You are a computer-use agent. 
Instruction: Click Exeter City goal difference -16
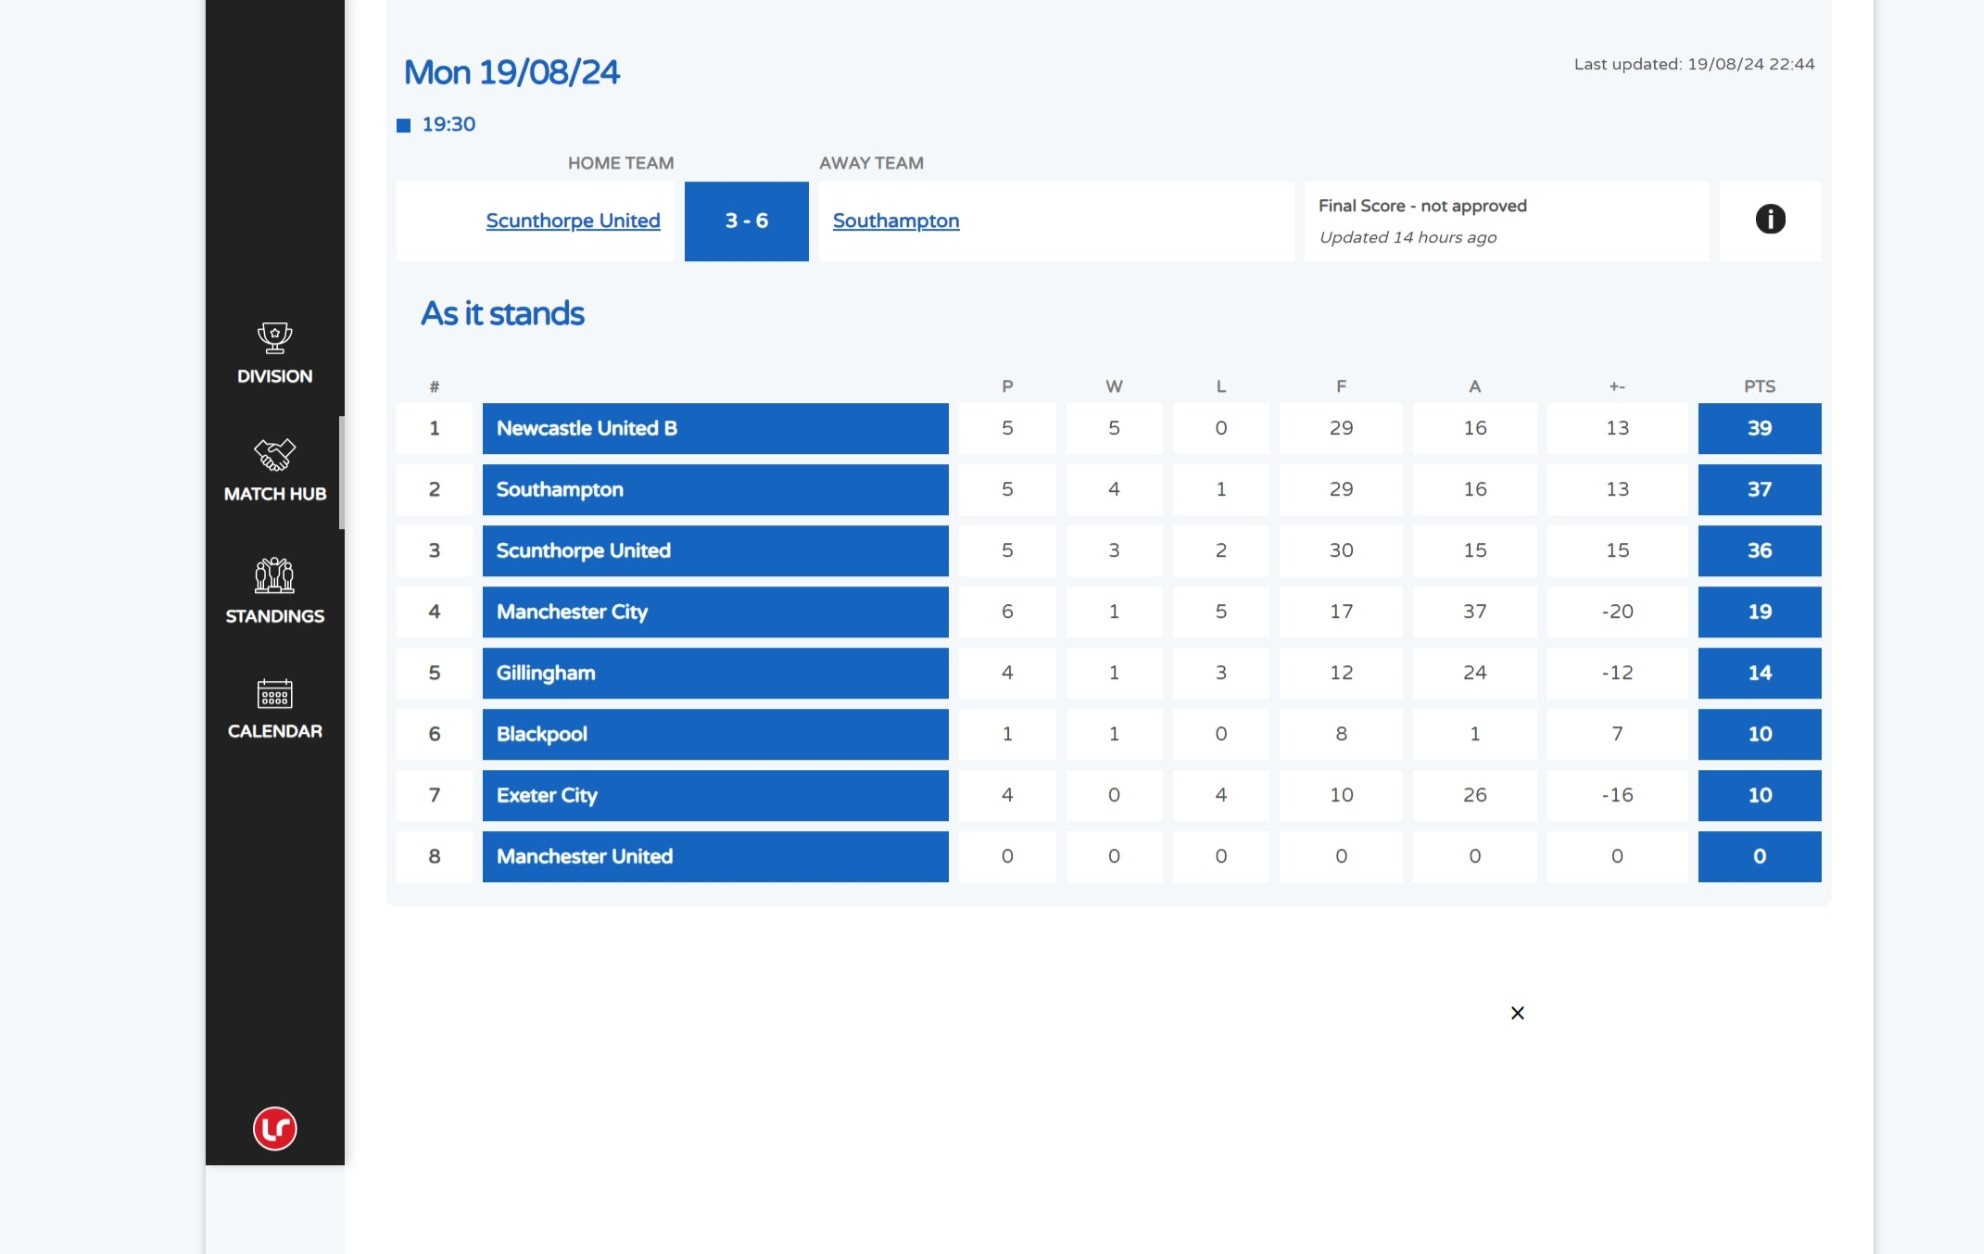click(x=1617, y=795)
